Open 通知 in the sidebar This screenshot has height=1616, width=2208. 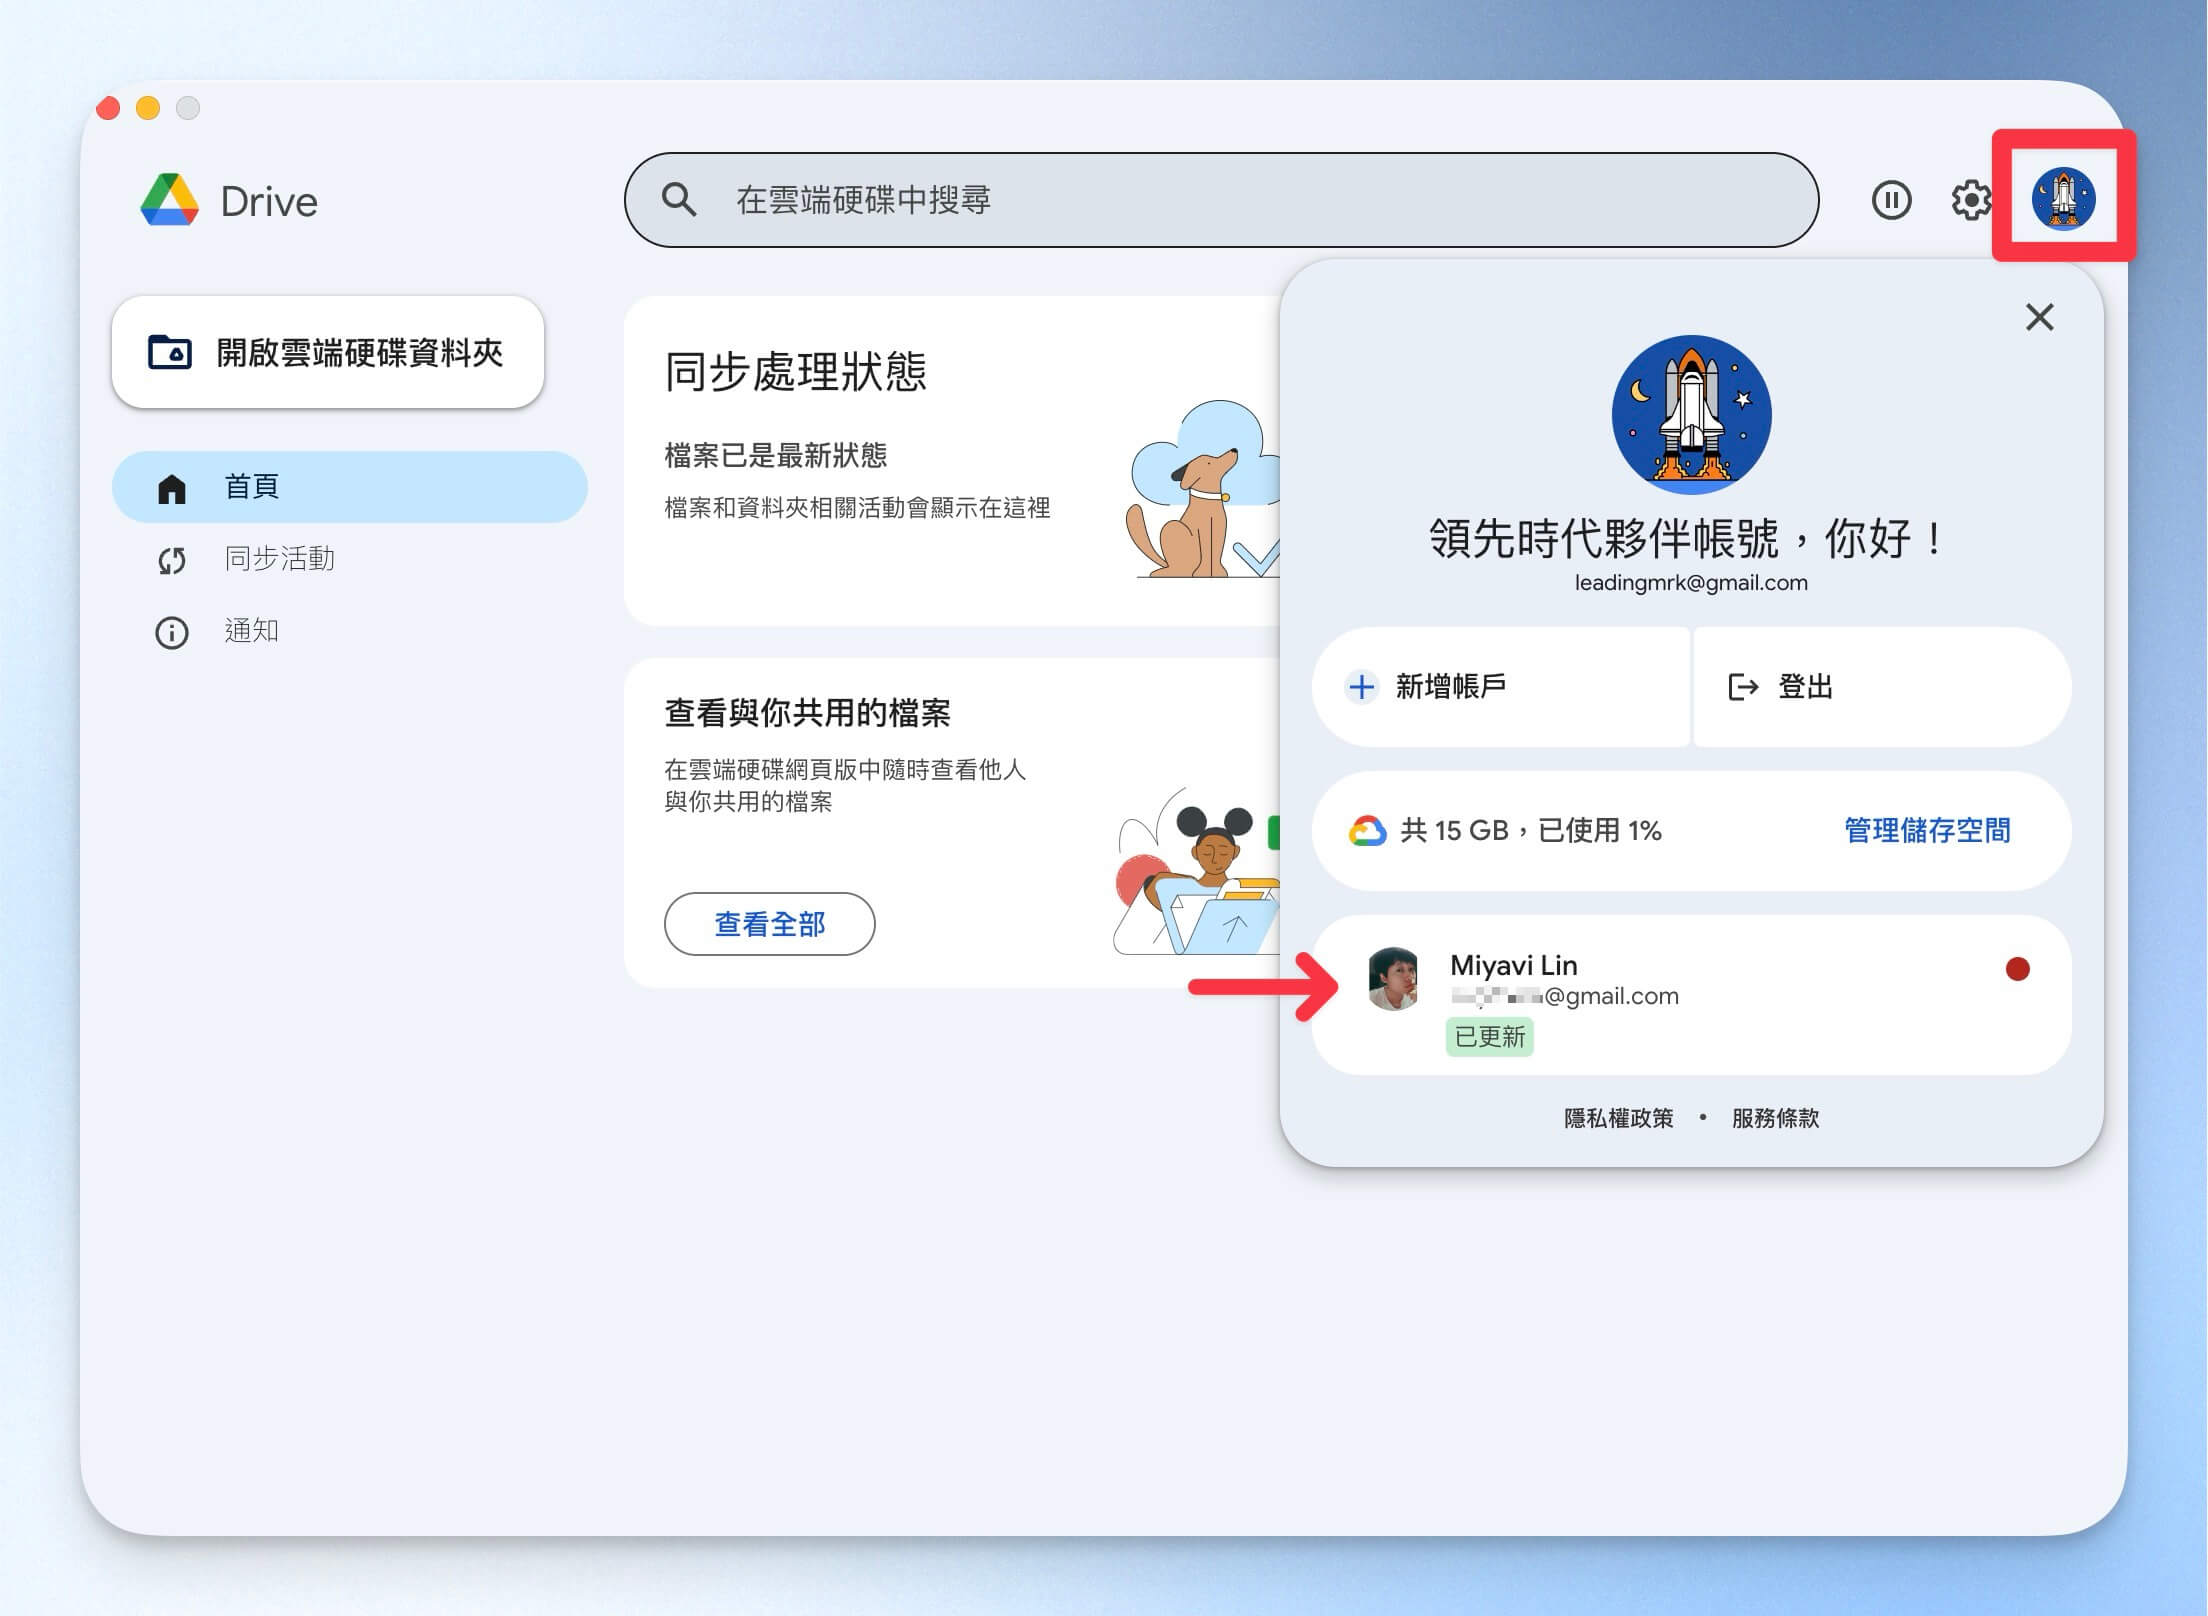tap(350, 631)
